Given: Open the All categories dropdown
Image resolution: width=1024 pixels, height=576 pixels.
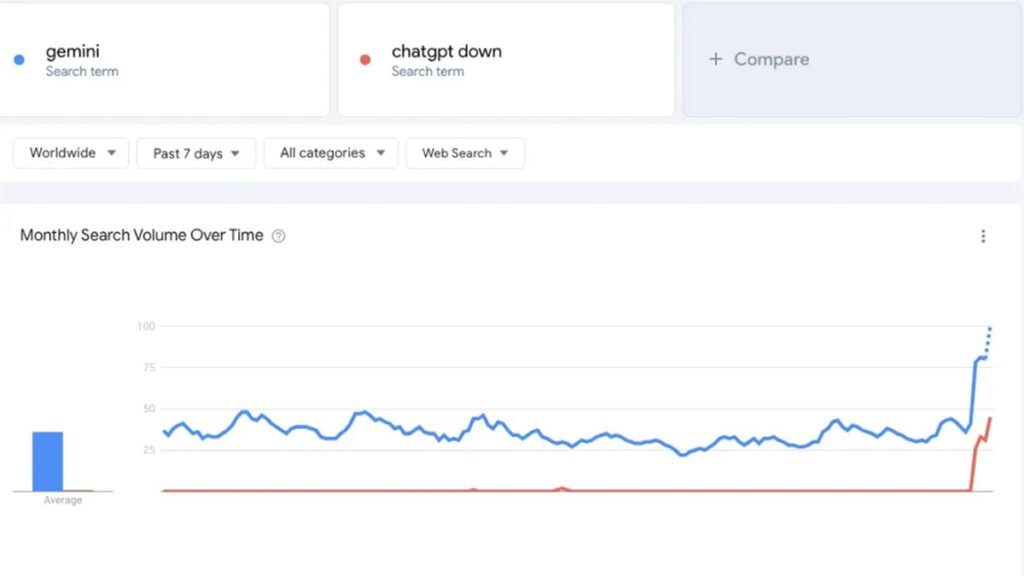Looking at the screenshot, I should point(331,153).
